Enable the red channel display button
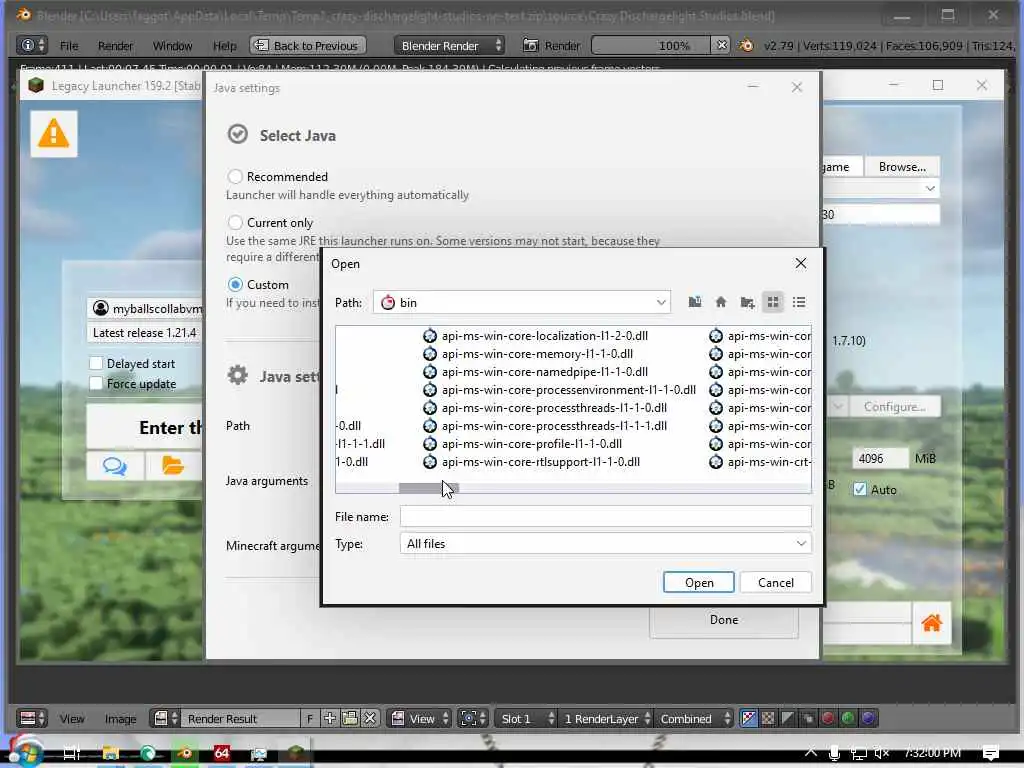Viewport: 1024px width, 768px height. [x=828, y=718]
